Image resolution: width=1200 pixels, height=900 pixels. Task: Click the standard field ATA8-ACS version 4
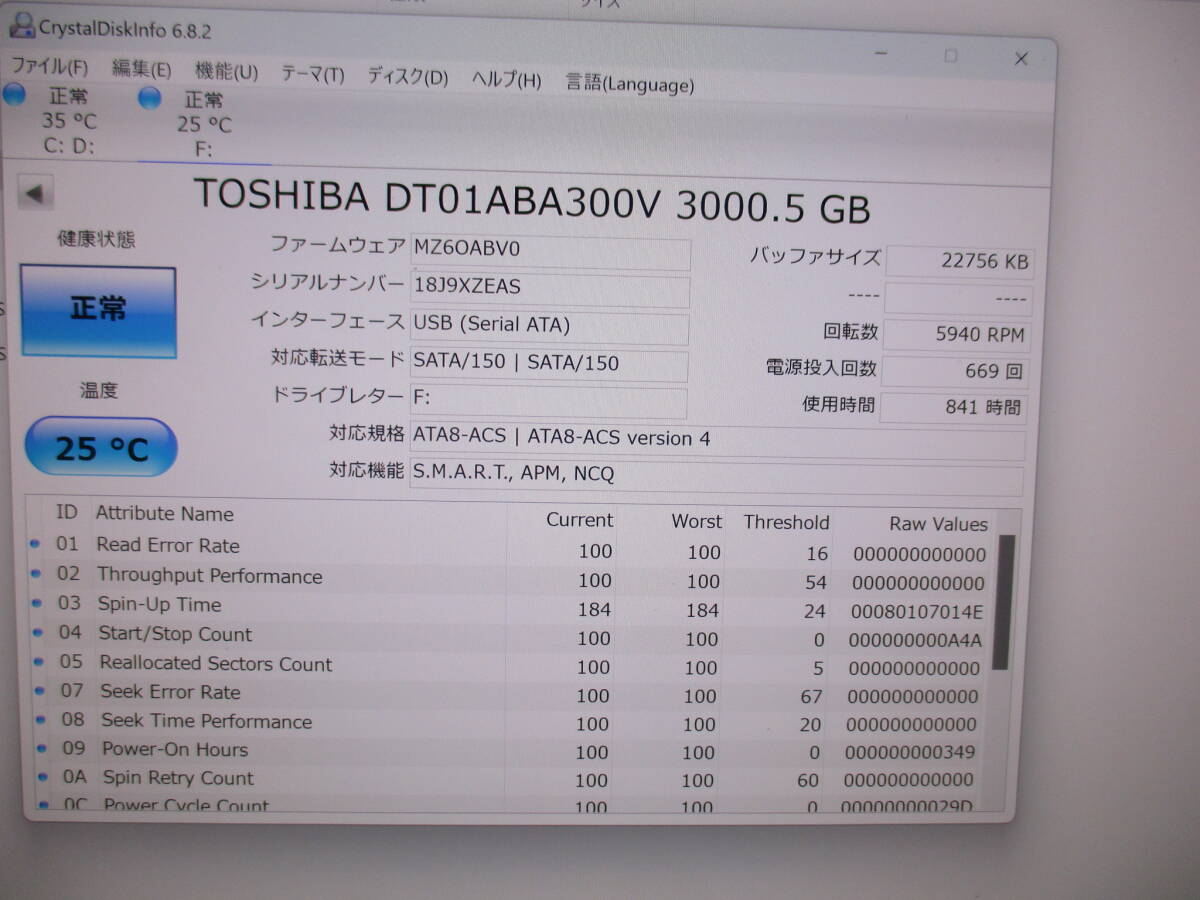point(717,439)
